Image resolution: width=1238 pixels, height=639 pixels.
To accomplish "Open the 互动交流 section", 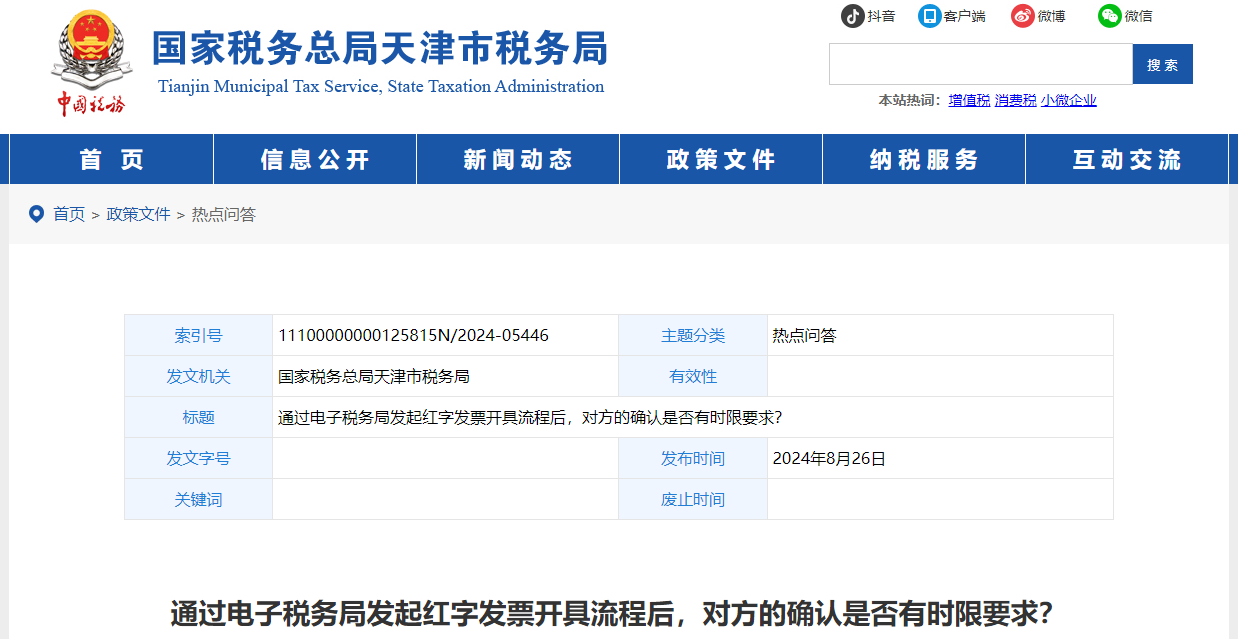I will point(1126,159).
